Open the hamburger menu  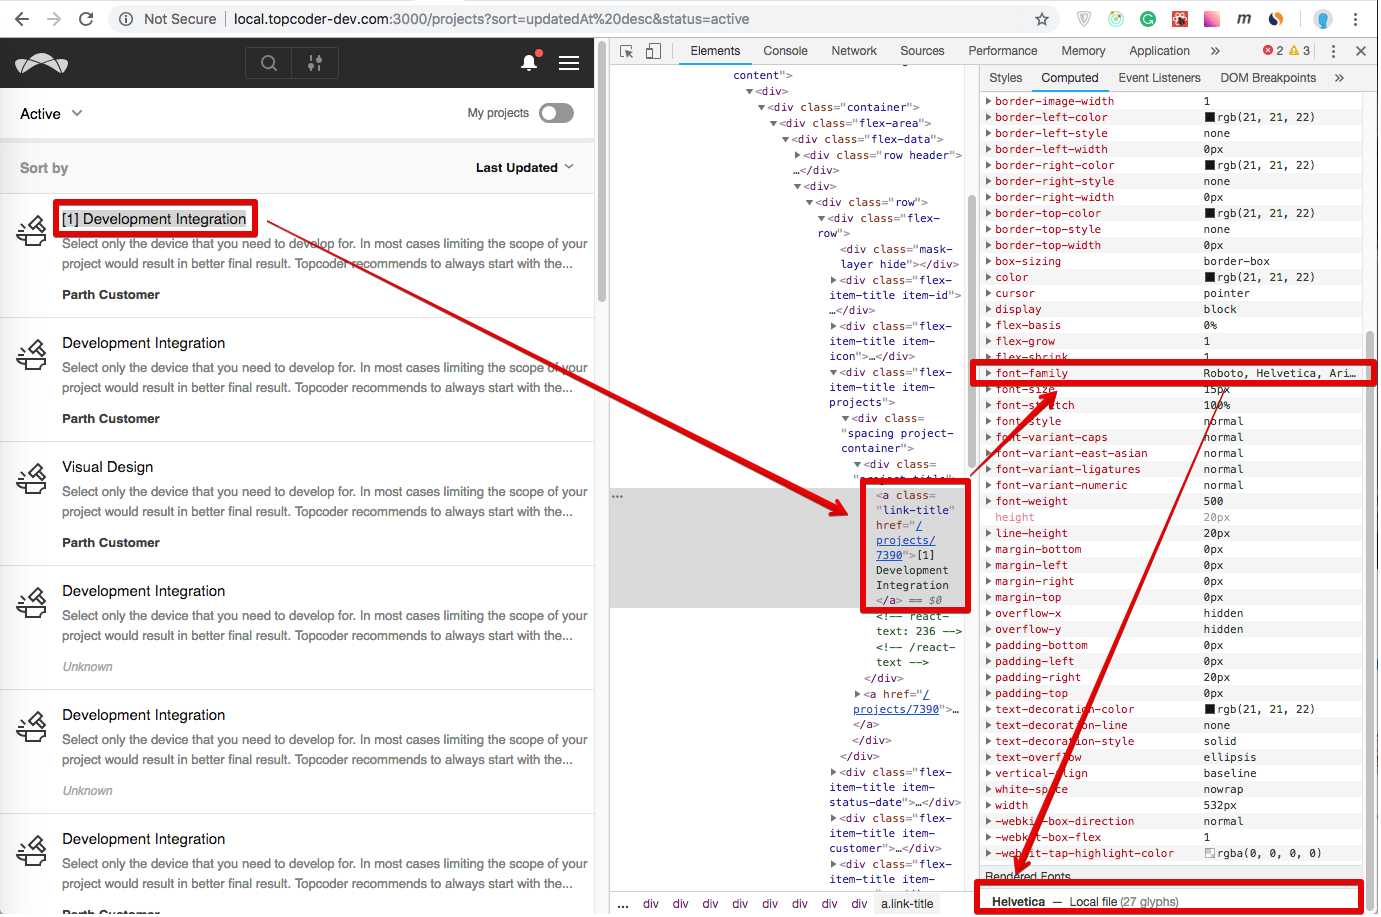pyautogui.click(x=569, y=63)
